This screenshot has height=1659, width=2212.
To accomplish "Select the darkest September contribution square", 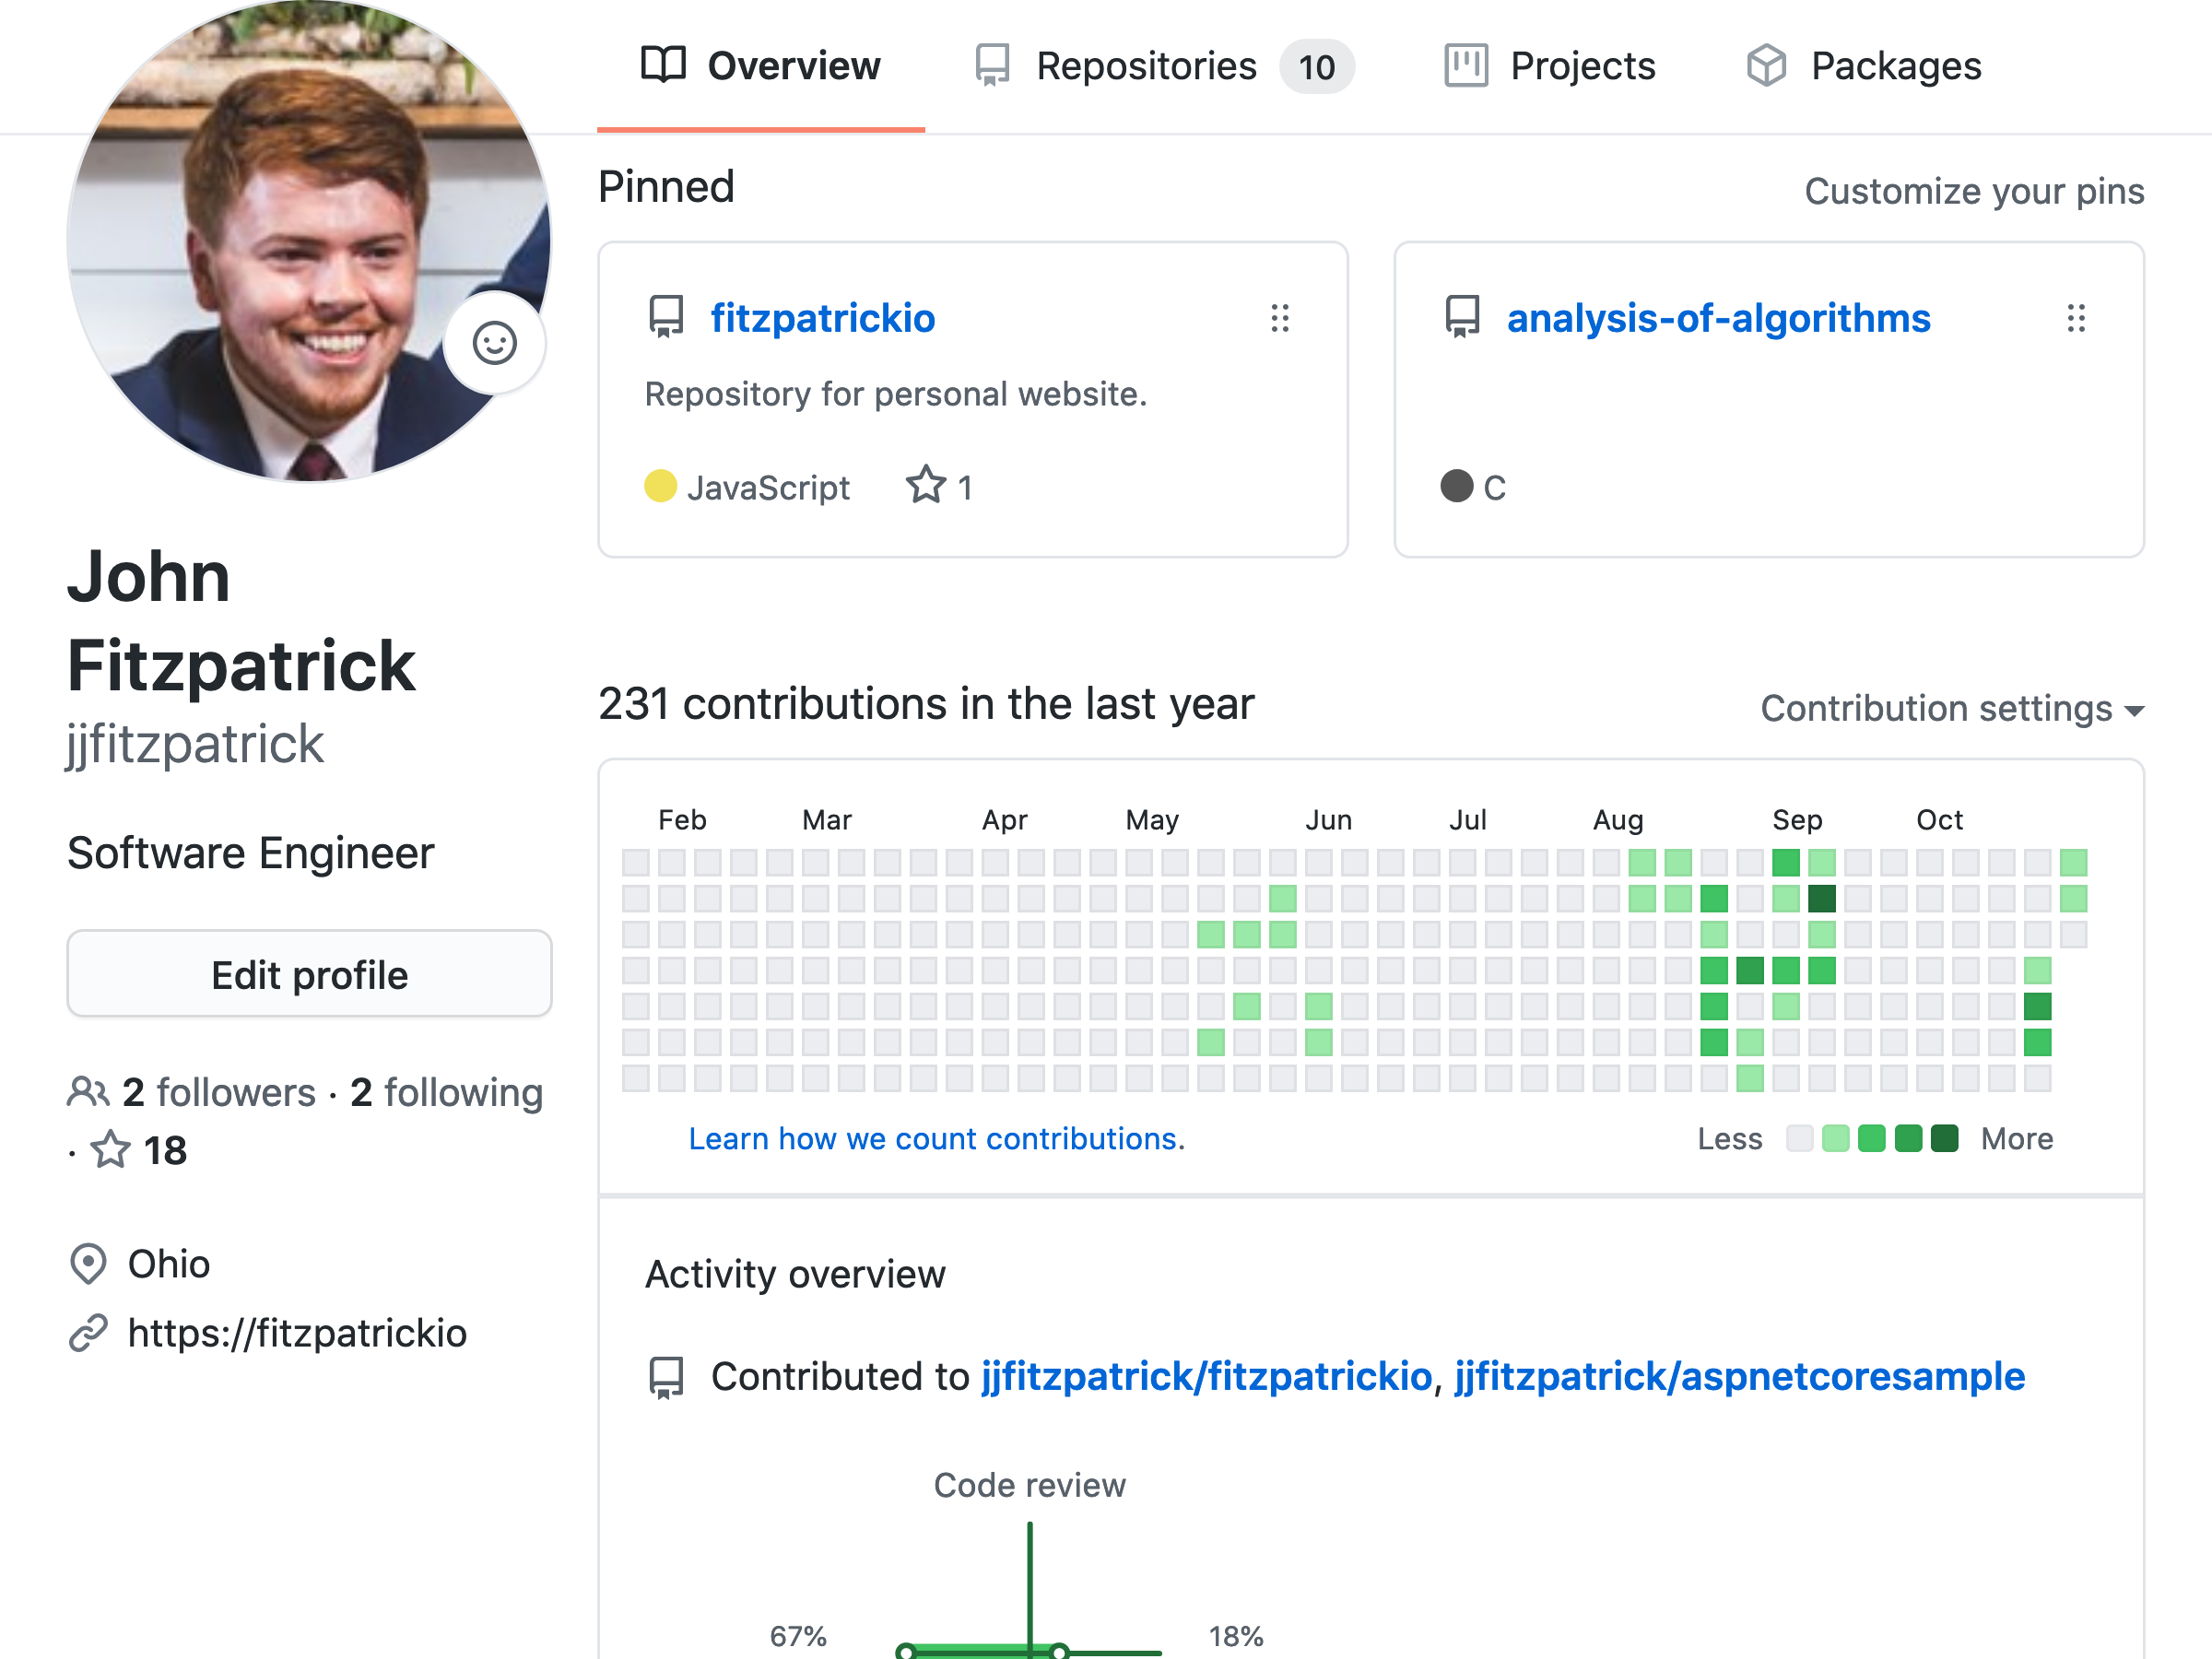I will pyautogui.click(x=1822, y=899).
